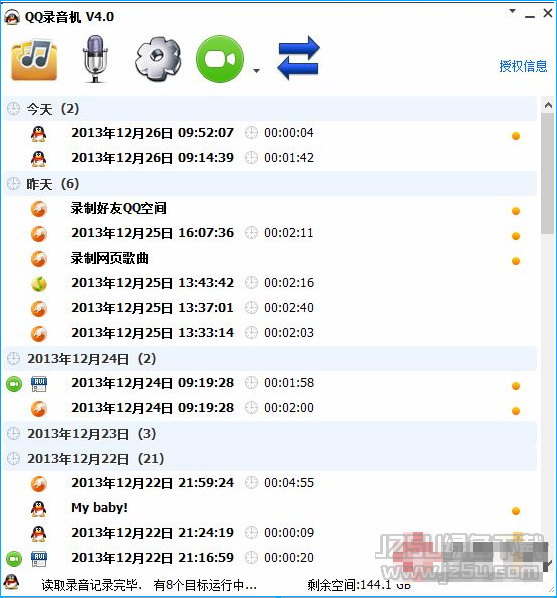
Task: Expand the 2013年12月23日 (3) group
Action: point(270,434)
